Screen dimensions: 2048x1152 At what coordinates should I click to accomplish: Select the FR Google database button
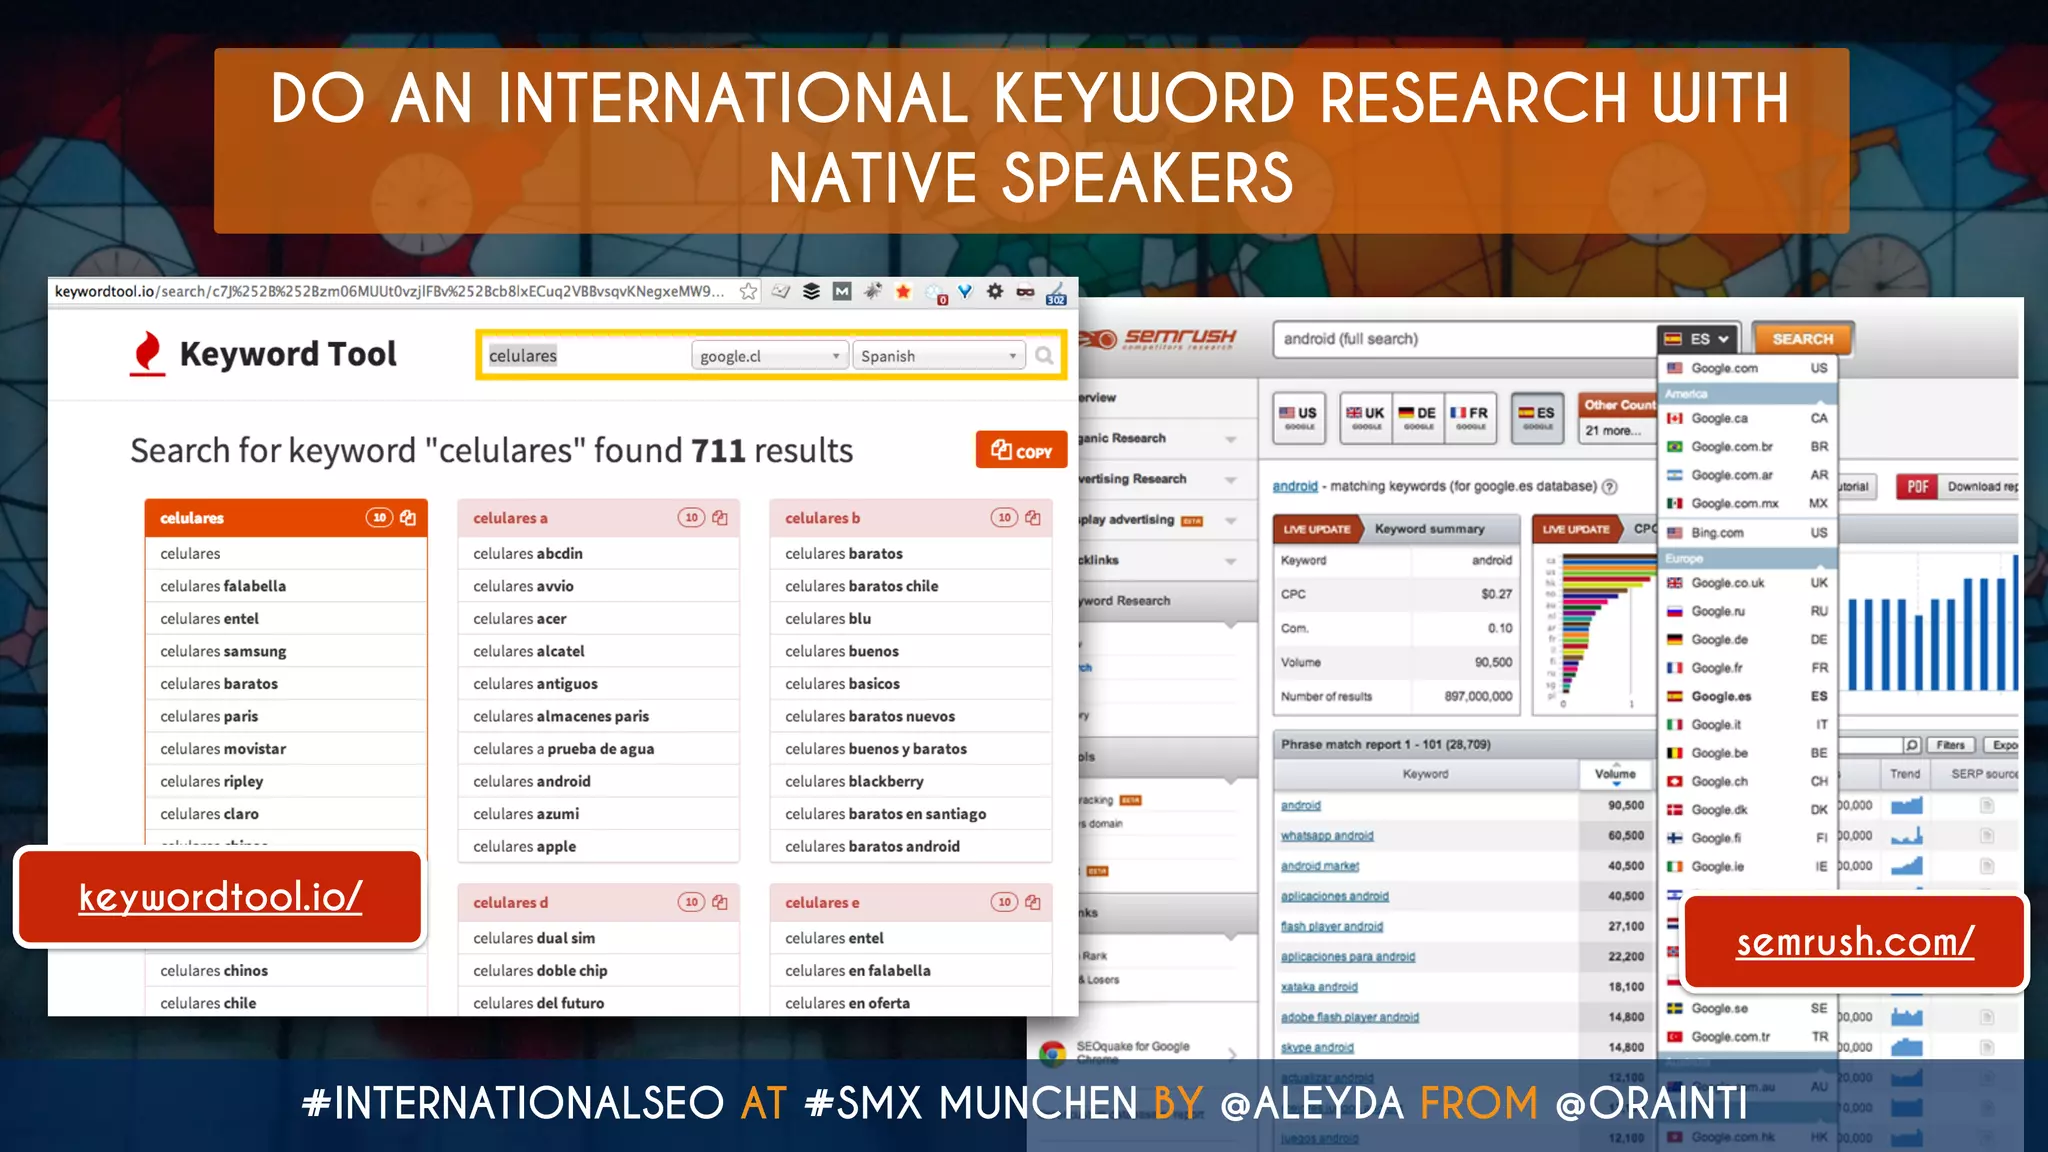coord(1470,417)
